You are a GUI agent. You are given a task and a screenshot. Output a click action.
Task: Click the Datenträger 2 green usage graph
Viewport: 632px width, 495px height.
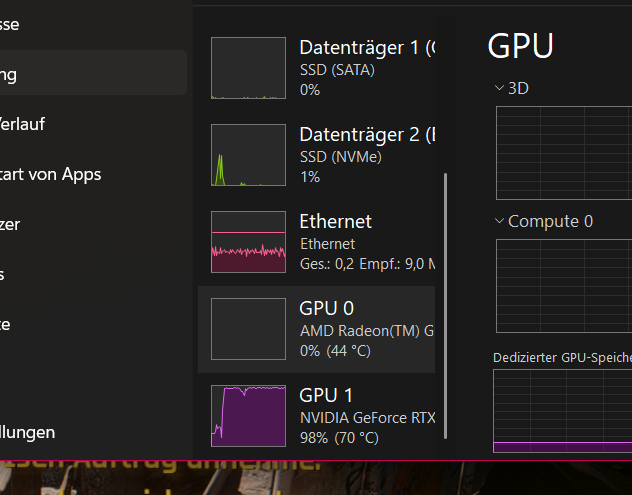248,155
